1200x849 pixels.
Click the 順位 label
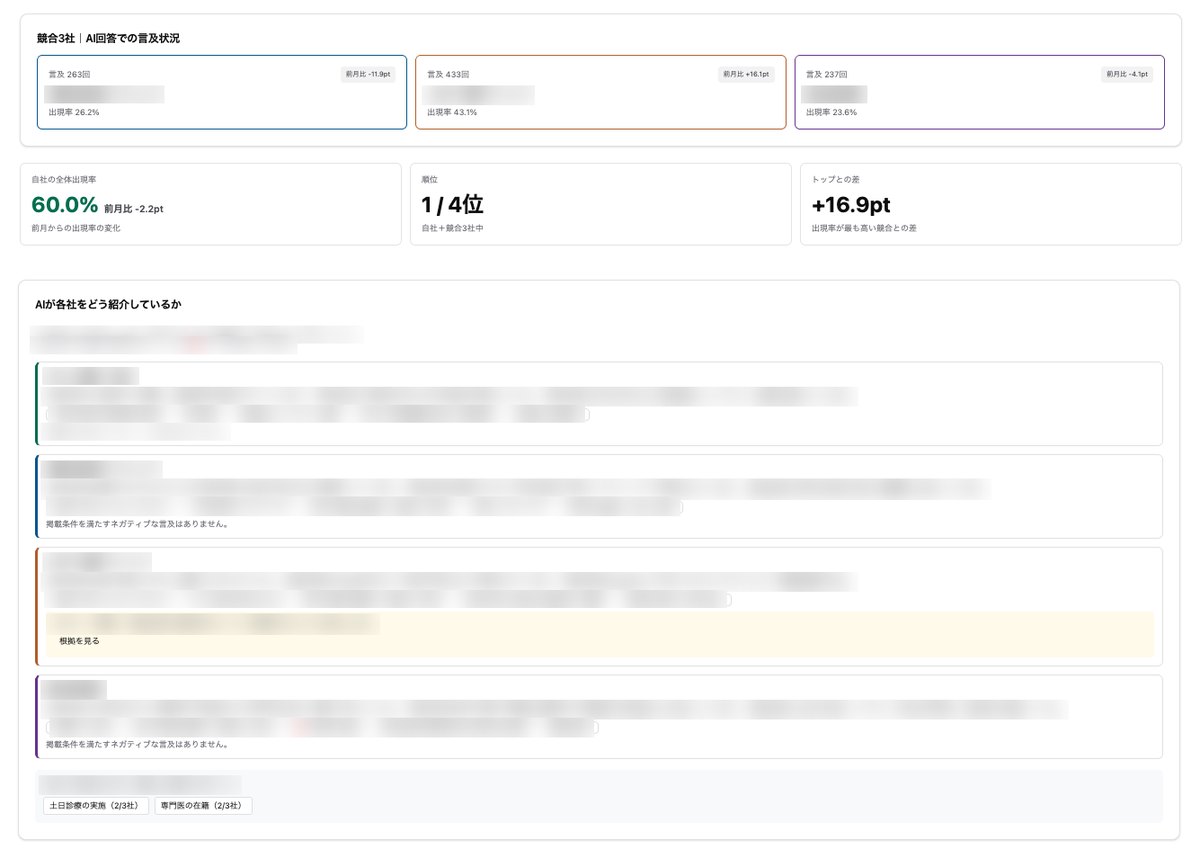[430, 179]
